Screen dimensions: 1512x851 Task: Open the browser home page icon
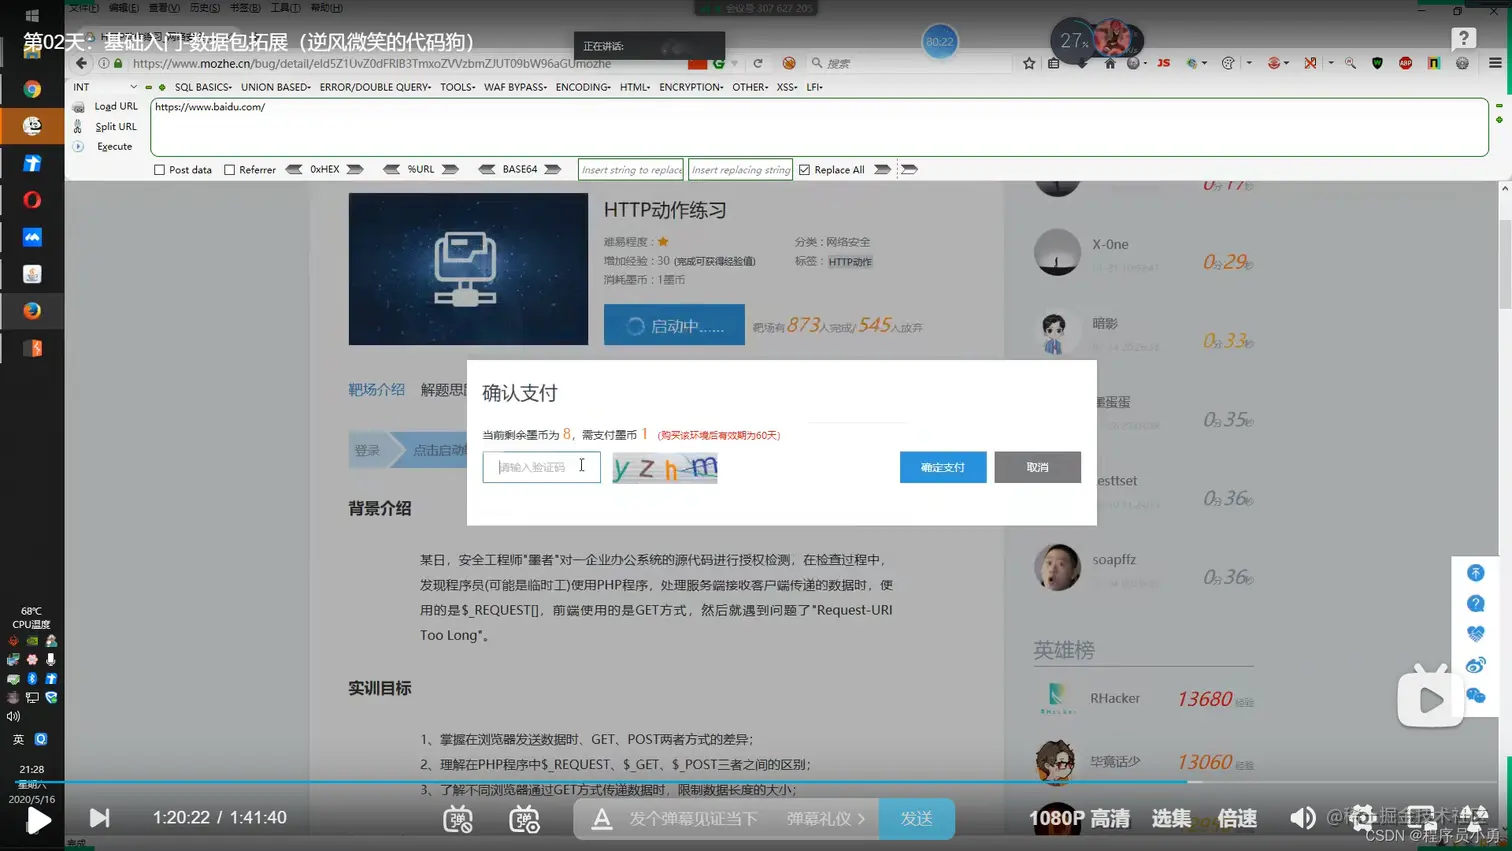tap(1110, 63)
